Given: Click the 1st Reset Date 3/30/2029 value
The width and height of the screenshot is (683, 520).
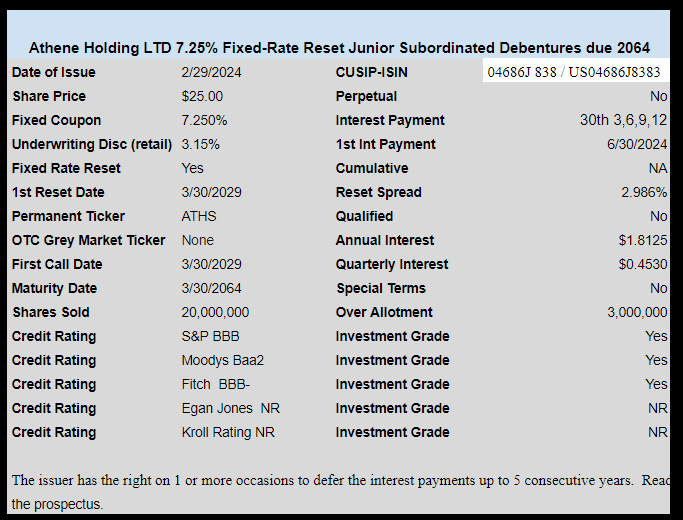Looking at the screenshot, I should point(211,192).
